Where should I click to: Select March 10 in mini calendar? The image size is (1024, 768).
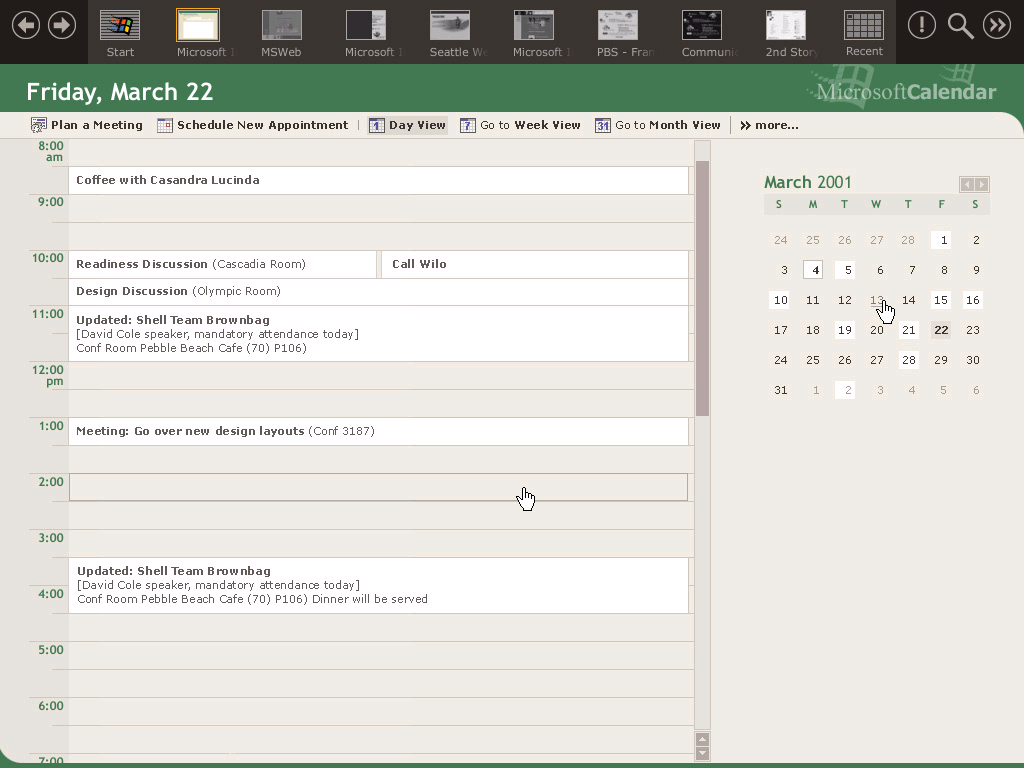[780, 300]
